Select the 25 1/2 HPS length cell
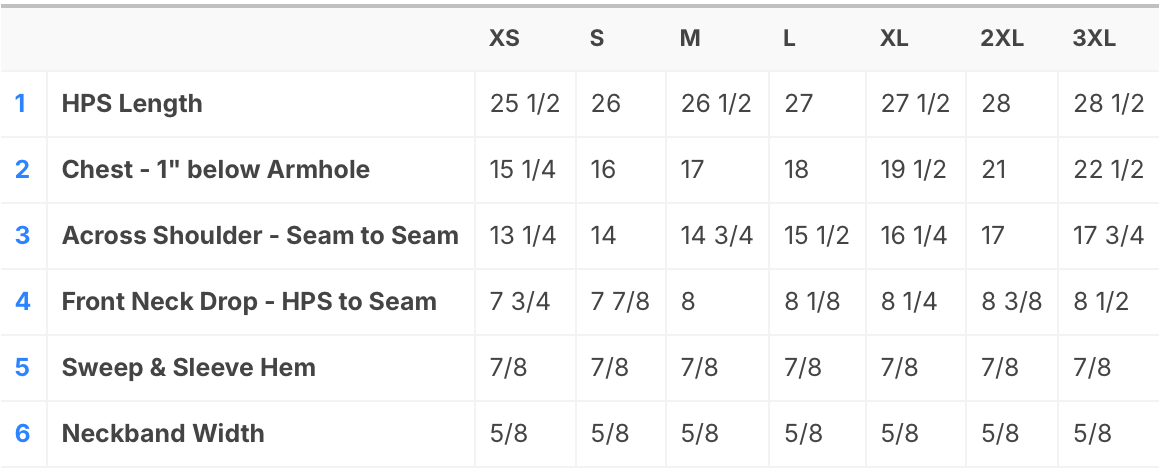Image resolution: width=1162 pixels, height=474 pixels. 525,104
